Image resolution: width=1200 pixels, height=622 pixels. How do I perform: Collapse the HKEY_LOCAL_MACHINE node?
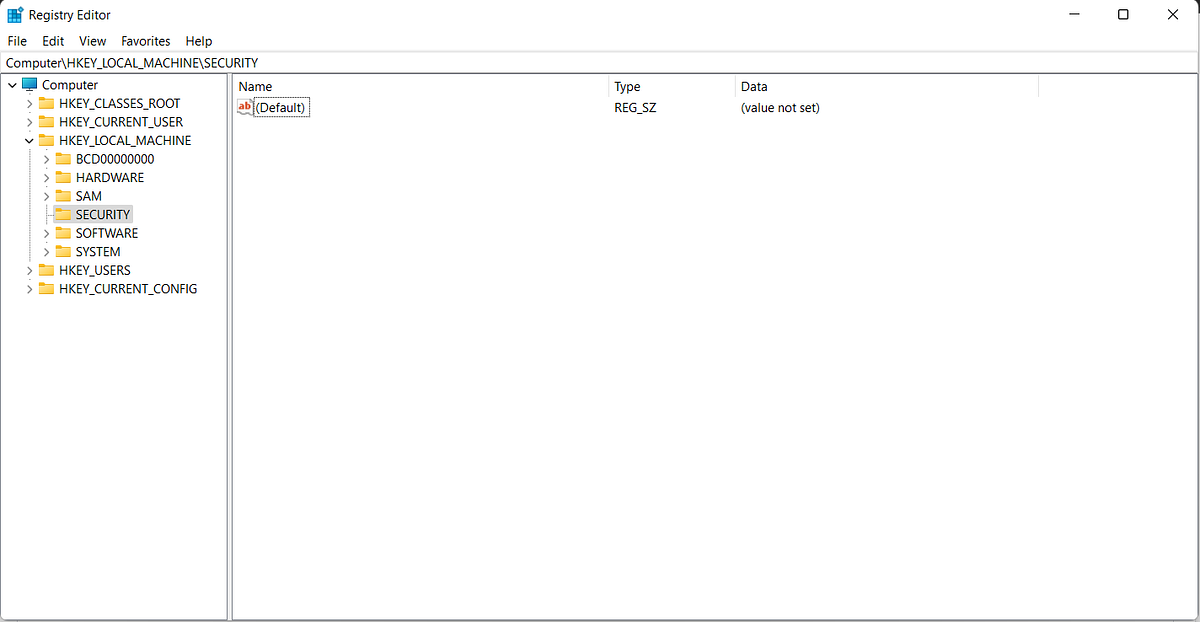[x=30, y=140]
